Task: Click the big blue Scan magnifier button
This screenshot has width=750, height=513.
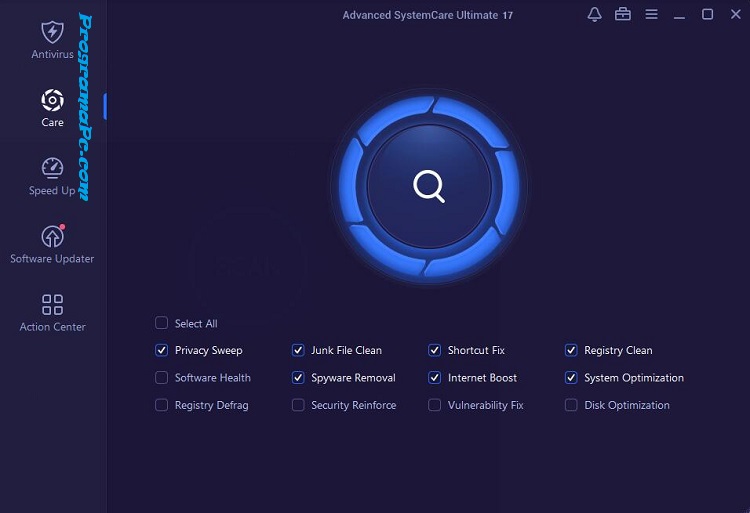Action: coord(429,186)
